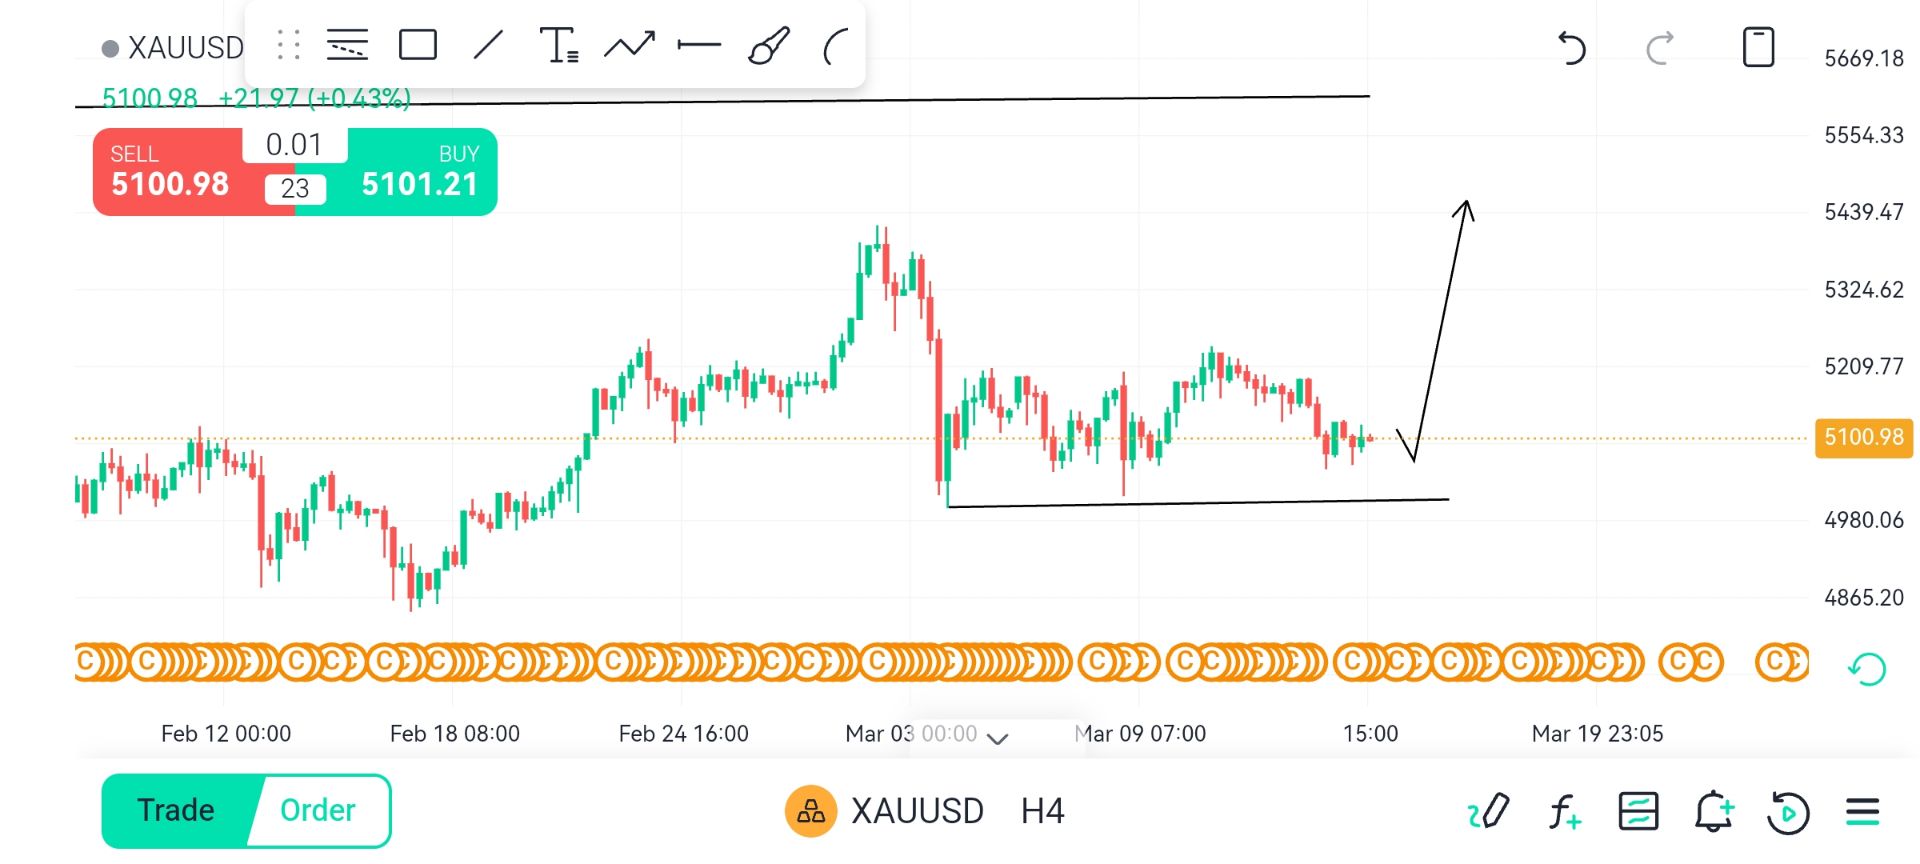Screen dimensions: 1920x864
Task: Switch to the Trade tab
Action: [176, 810]
